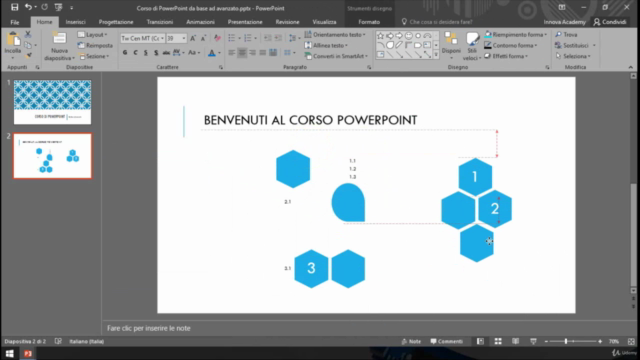Start slideshow icon in status bar
This screenshot has width=640, height=360.
tap(533, 342)
